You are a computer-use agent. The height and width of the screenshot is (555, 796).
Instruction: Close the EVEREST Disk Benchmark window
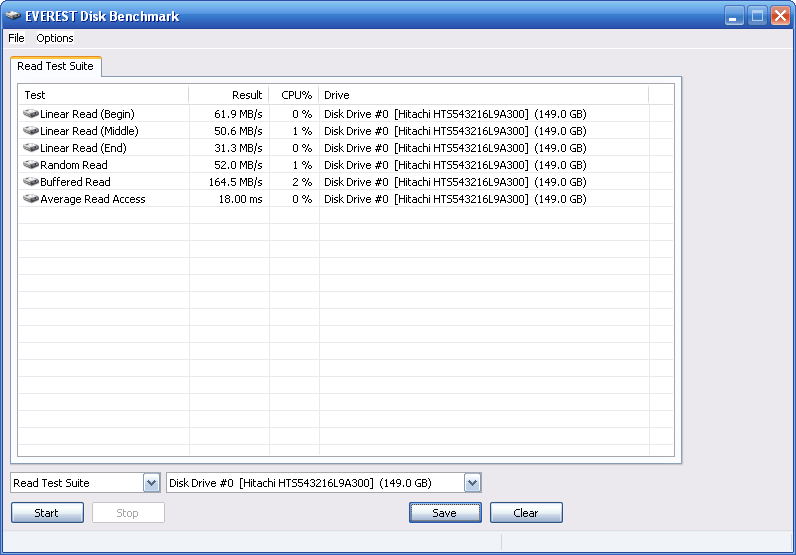point(780,16)
